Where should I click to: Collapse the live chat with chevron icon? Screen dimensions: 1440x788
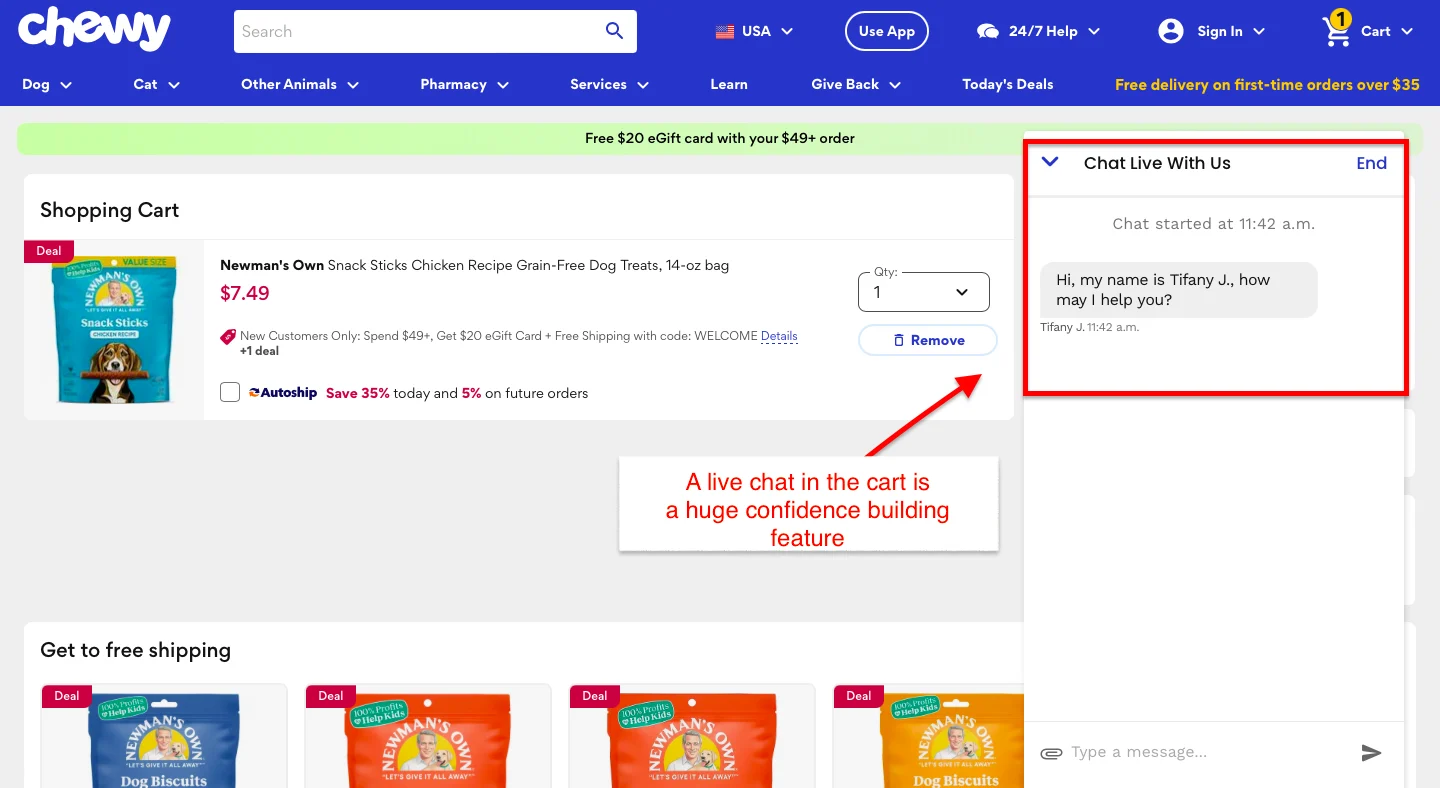coord(1050,161)
